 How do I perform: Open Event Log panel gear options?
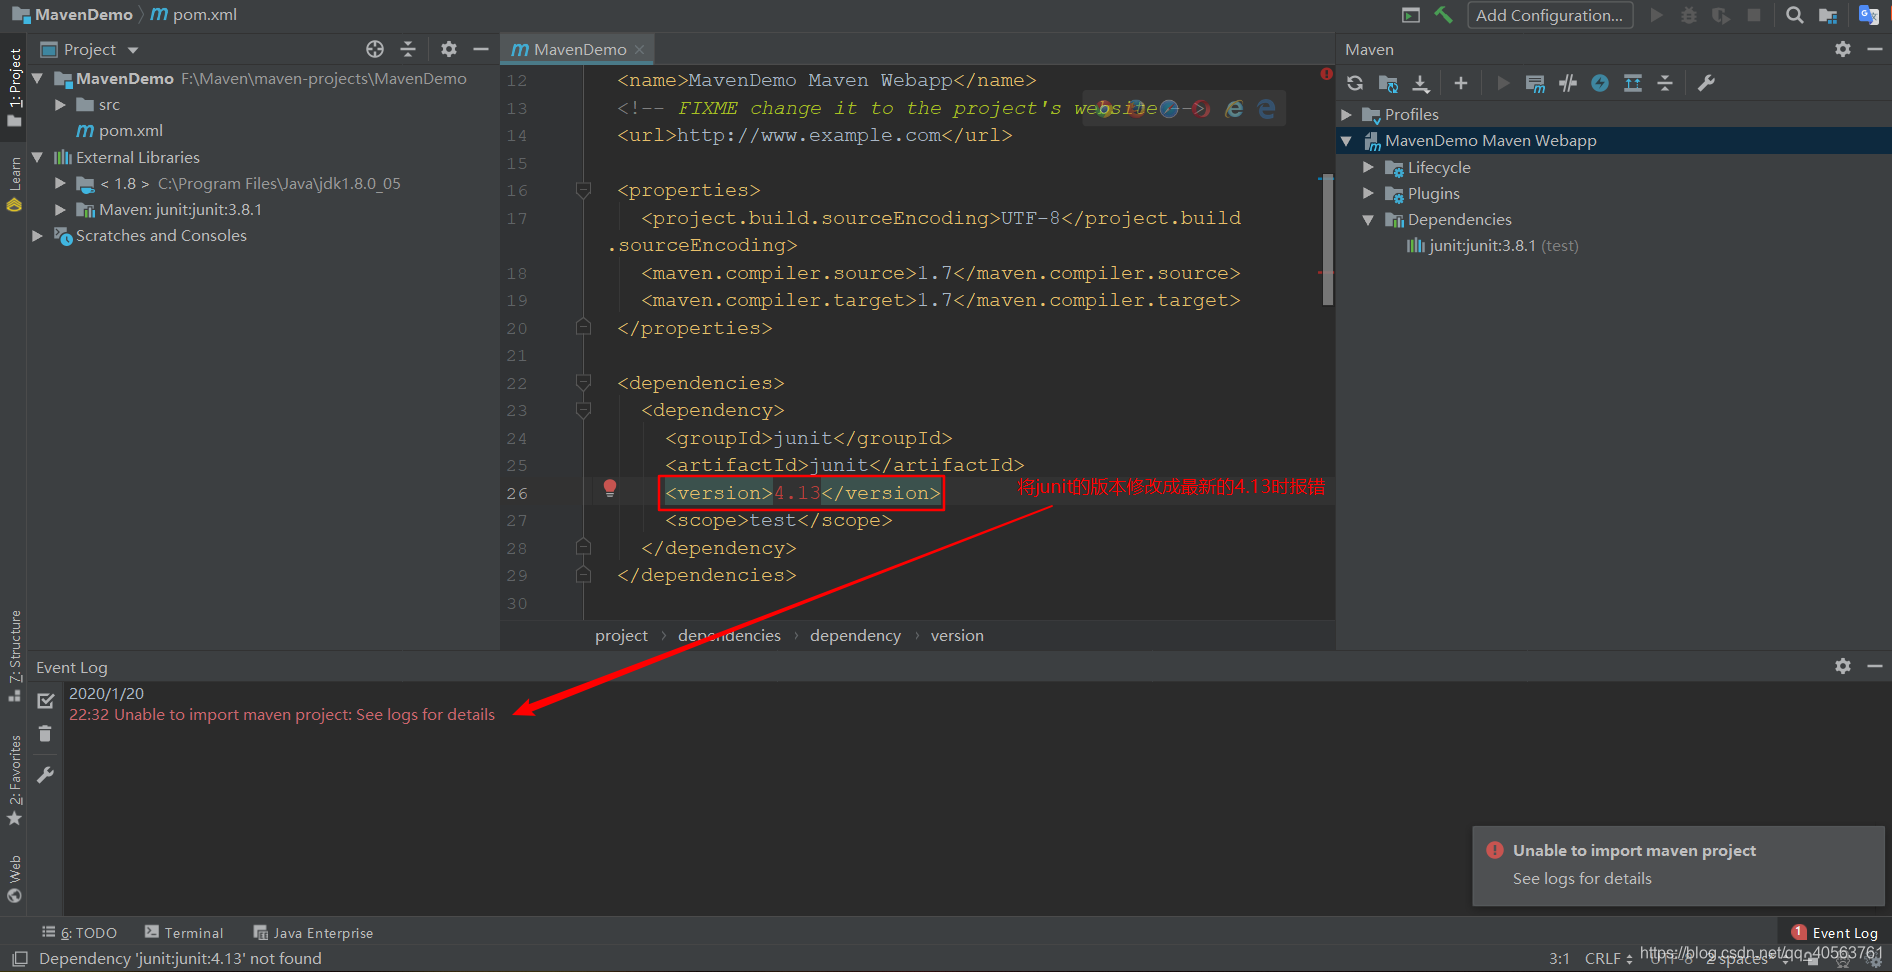[1843, 666]
